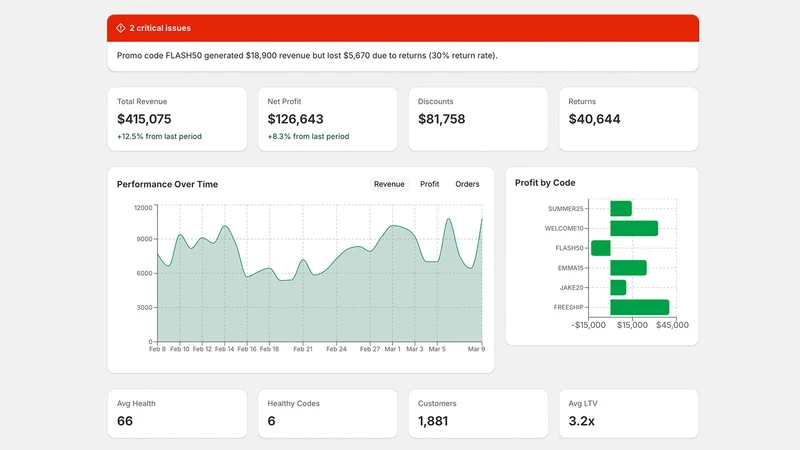This screenshot has height=450, width=800.
Task: Click the Mar 9 date label
Action: pos(477,349)
